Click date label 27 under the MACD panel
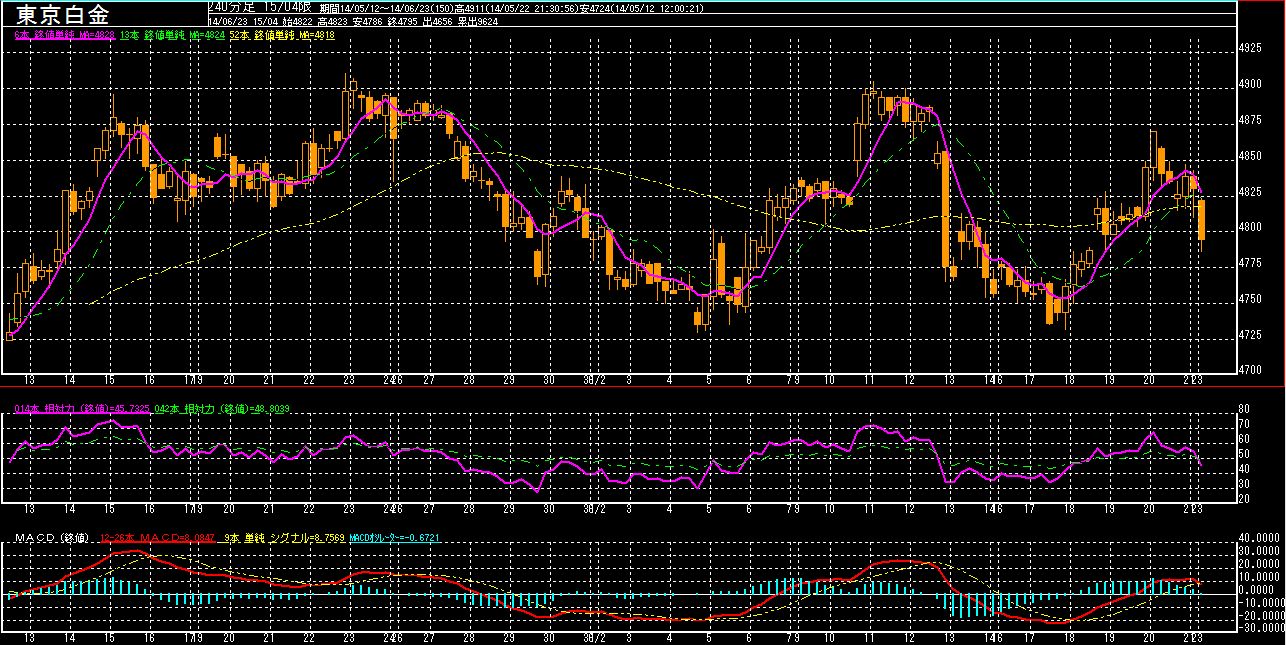1286x645 pixels. pyautogui.click(x=428, y=637)
